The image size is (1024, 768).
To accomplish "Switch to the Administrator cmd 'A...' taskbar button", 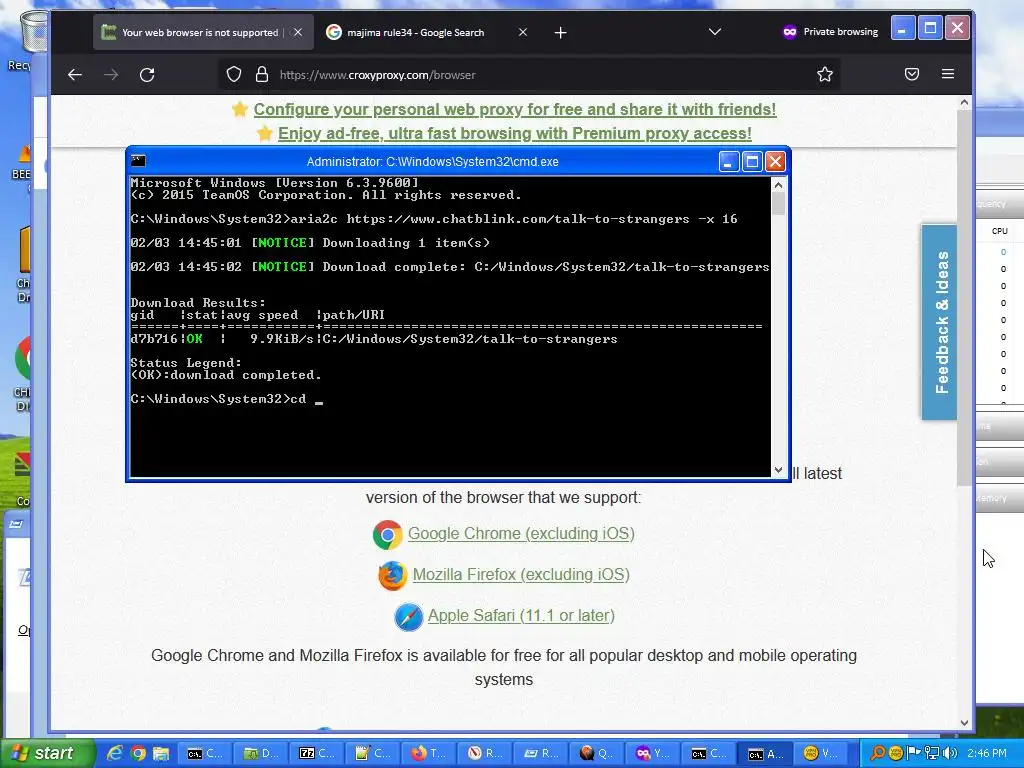I will pyautogui.click(x=766, y=754).
